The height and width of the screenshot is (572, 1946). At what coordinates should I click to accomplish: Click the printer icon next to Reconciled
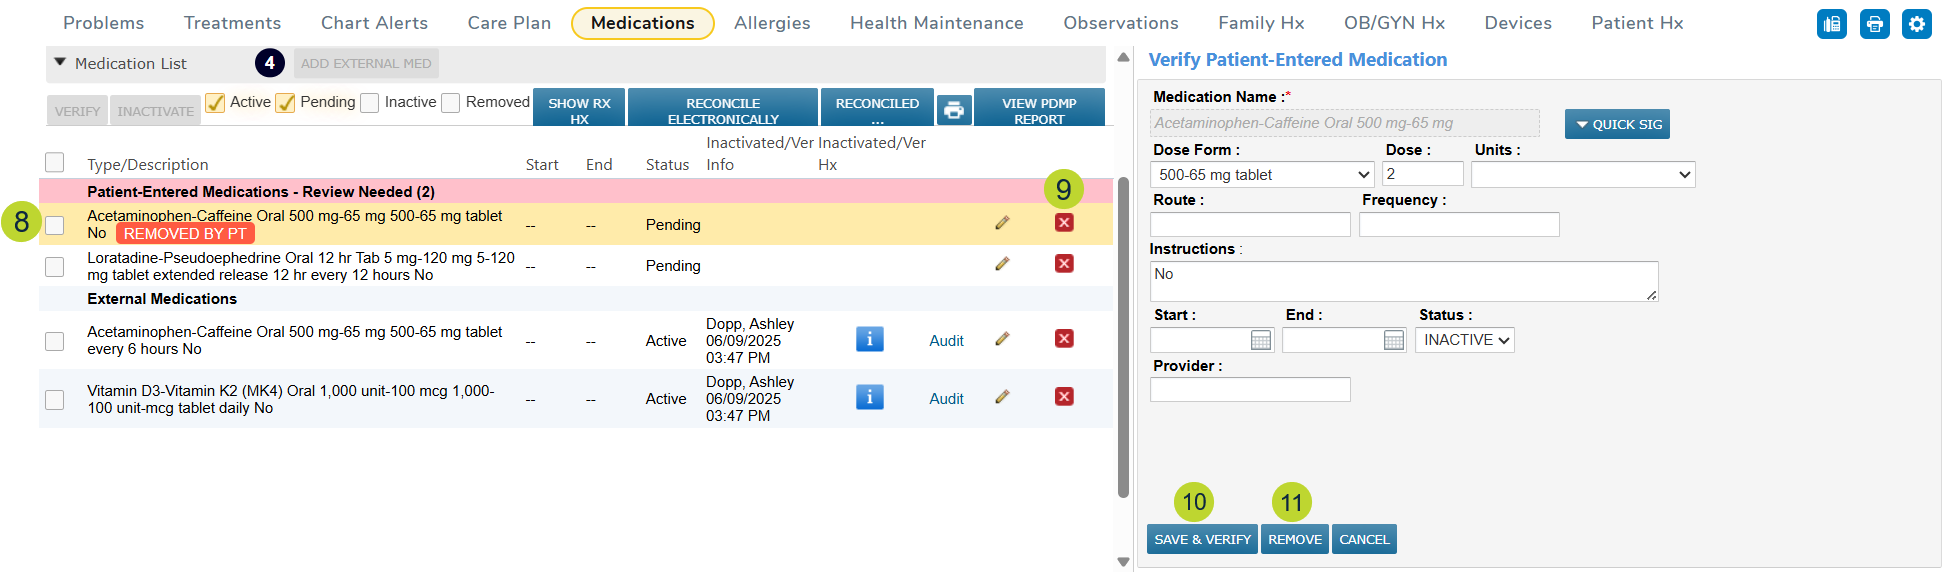click(x=954, y=110)
